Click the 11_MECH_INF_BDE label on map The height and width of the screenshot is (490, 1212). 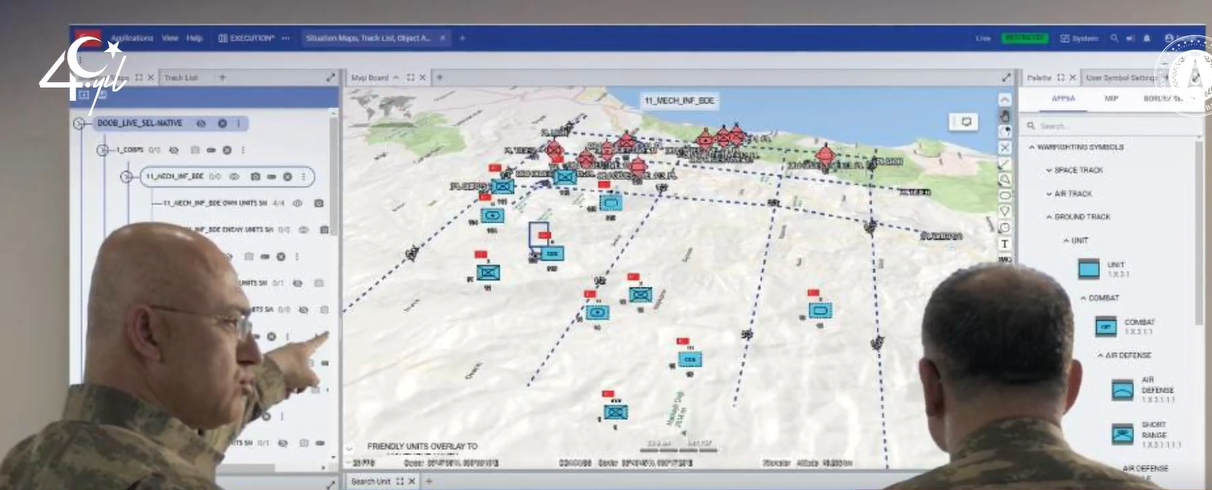[x=680, y=101]
